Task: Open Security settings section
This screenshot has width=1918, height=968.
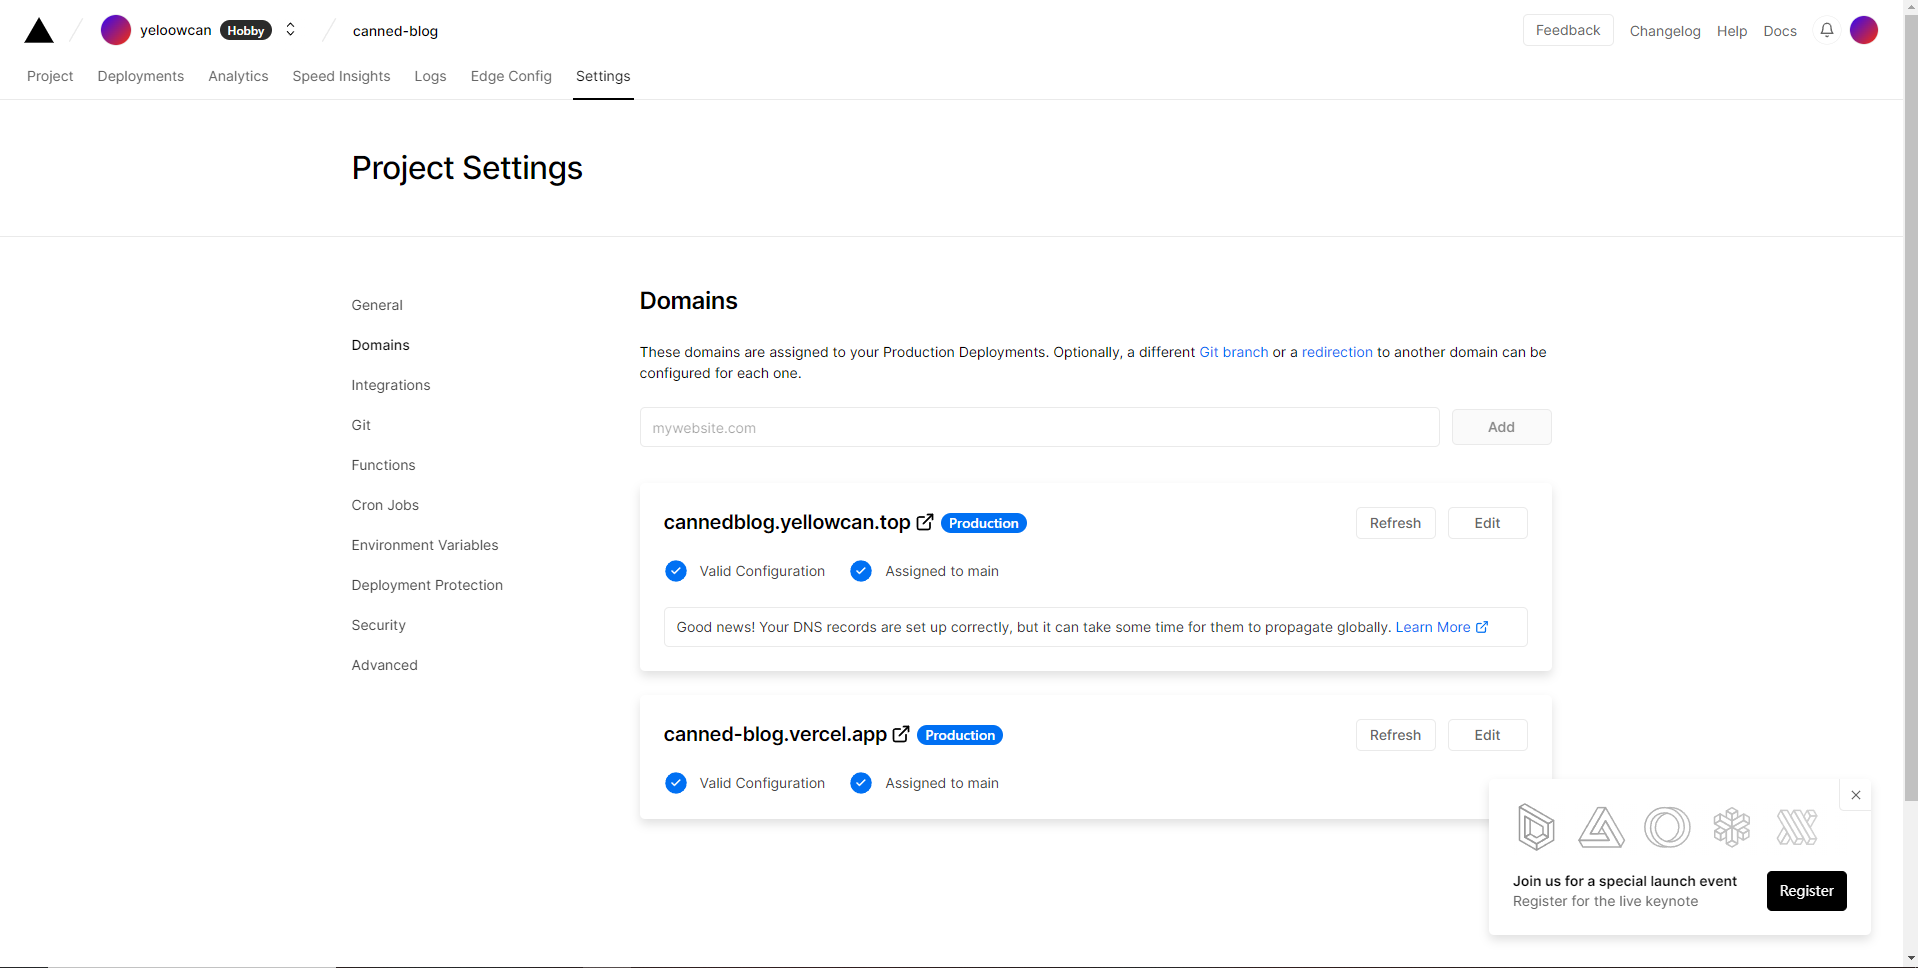Action: point(378,625)
